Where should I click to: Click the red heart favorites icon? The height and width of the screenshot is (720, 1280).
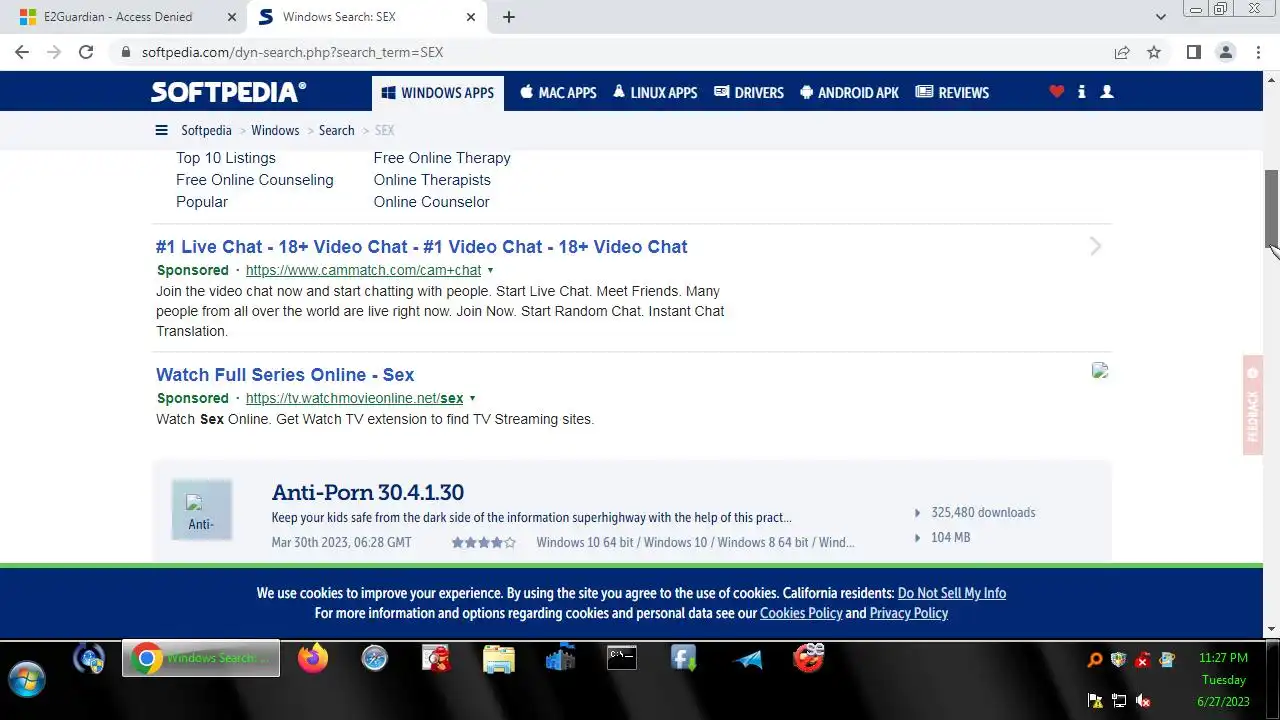point(1056,92)
